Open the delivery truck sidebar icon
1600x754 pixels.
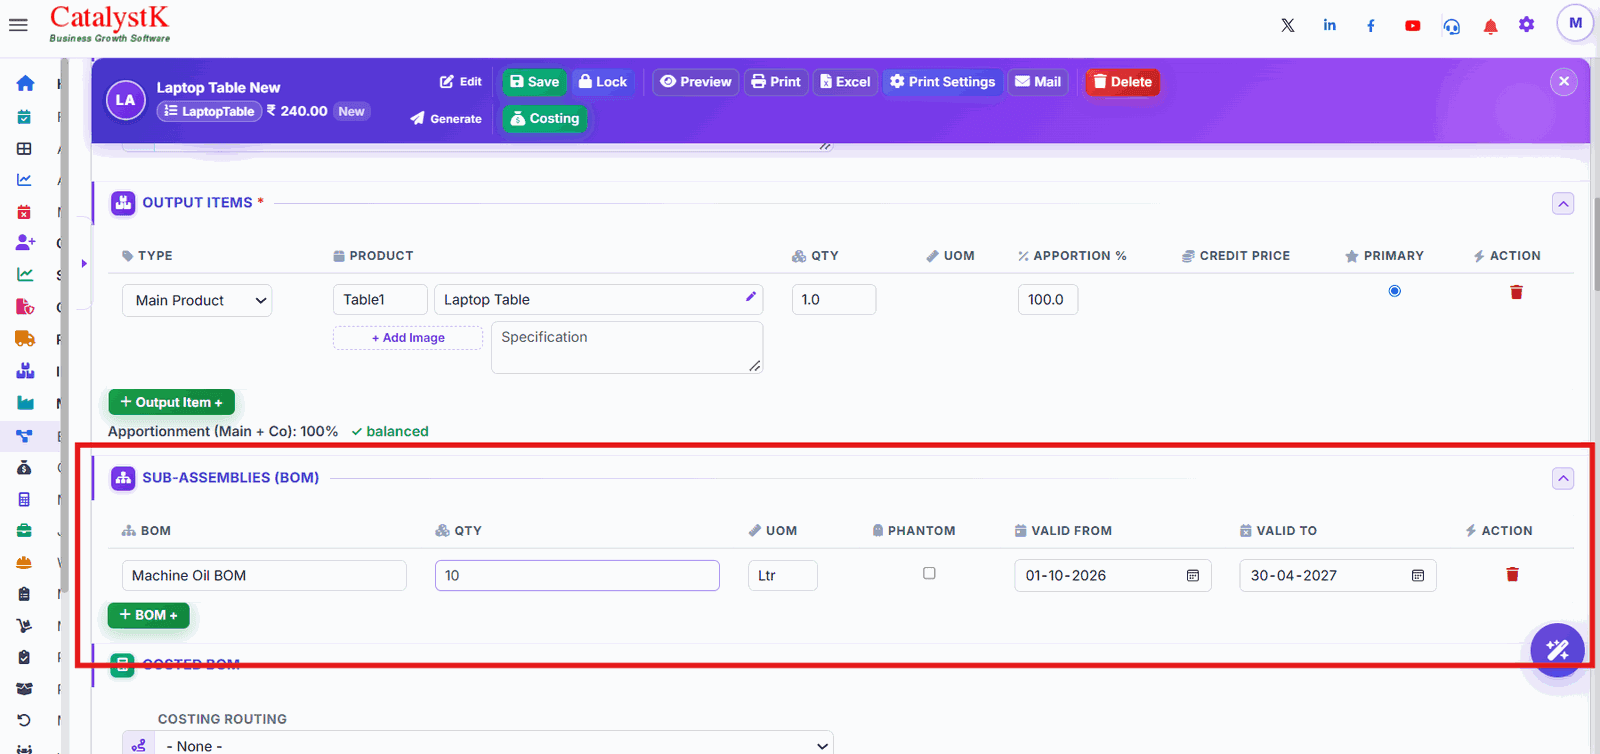(25, 339)
